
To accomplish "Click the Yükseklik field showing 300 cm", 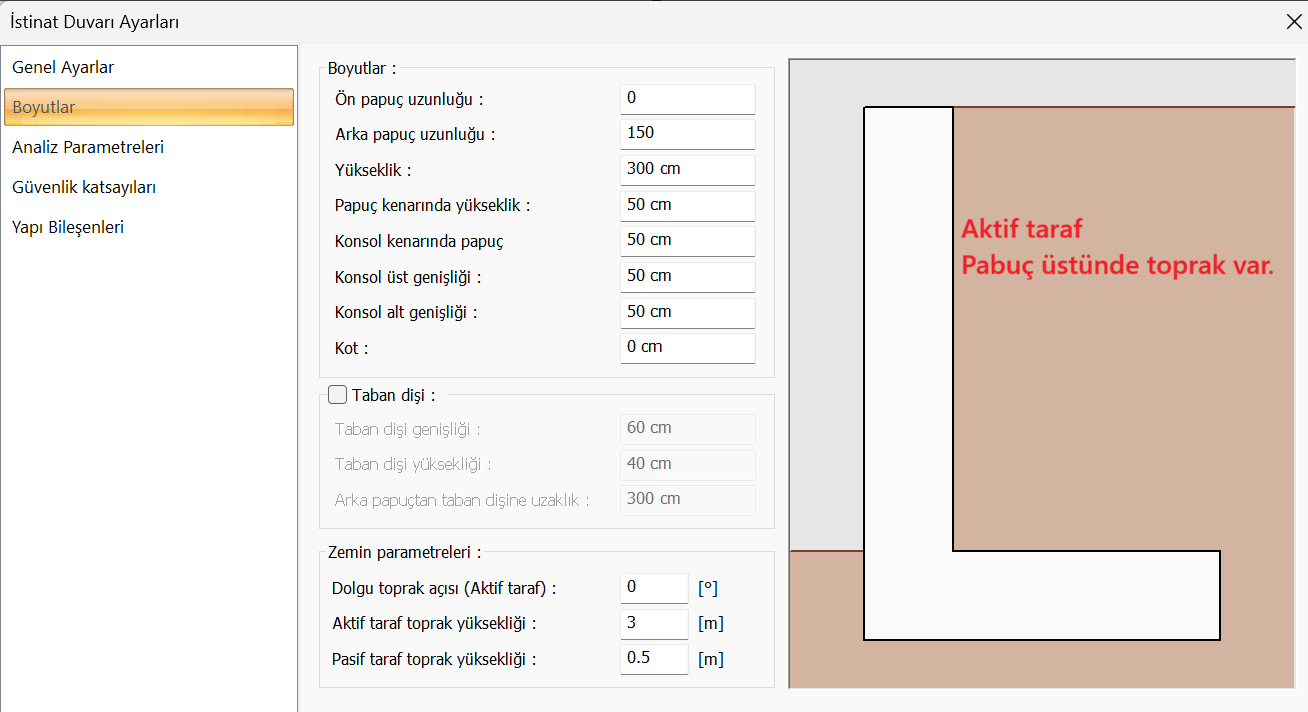I will [687, 170].
